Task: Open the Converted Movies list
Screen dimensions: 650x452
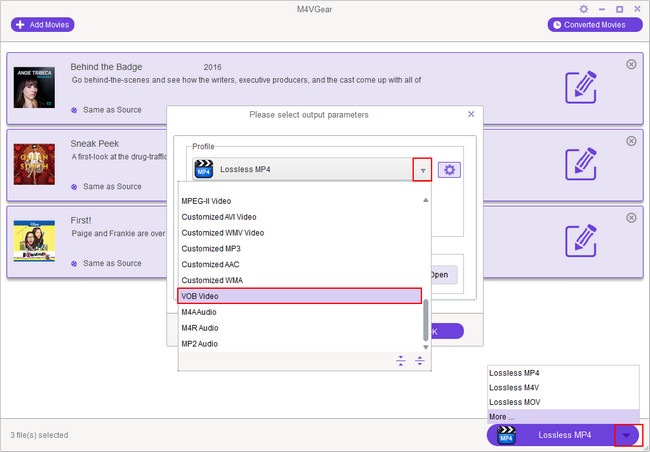Action: 594,25
